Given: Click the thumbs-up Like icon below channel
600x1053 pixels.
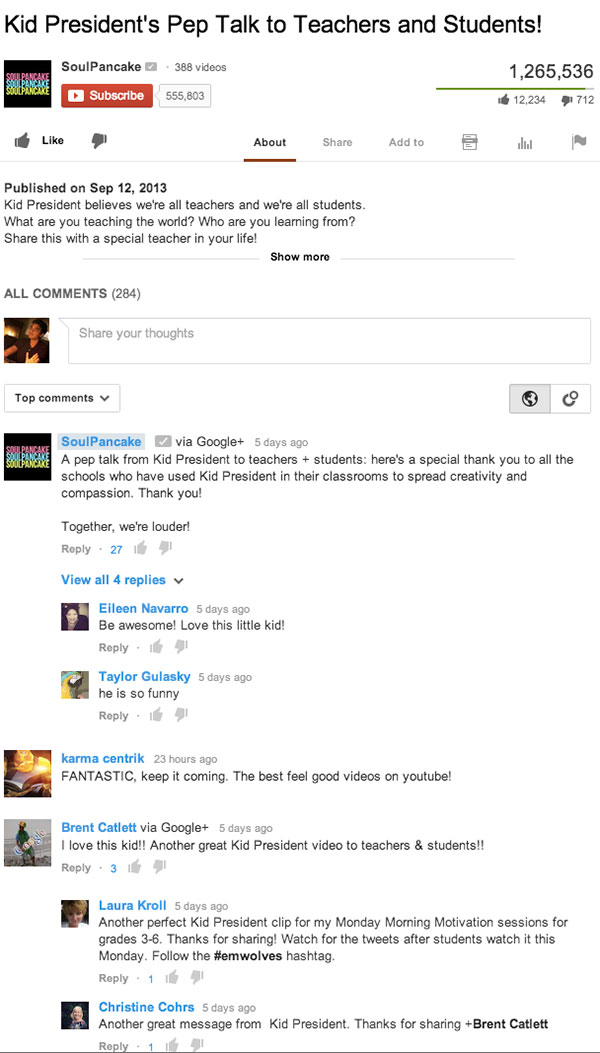Looking at the screenshot, I should [x=22, y=140].
